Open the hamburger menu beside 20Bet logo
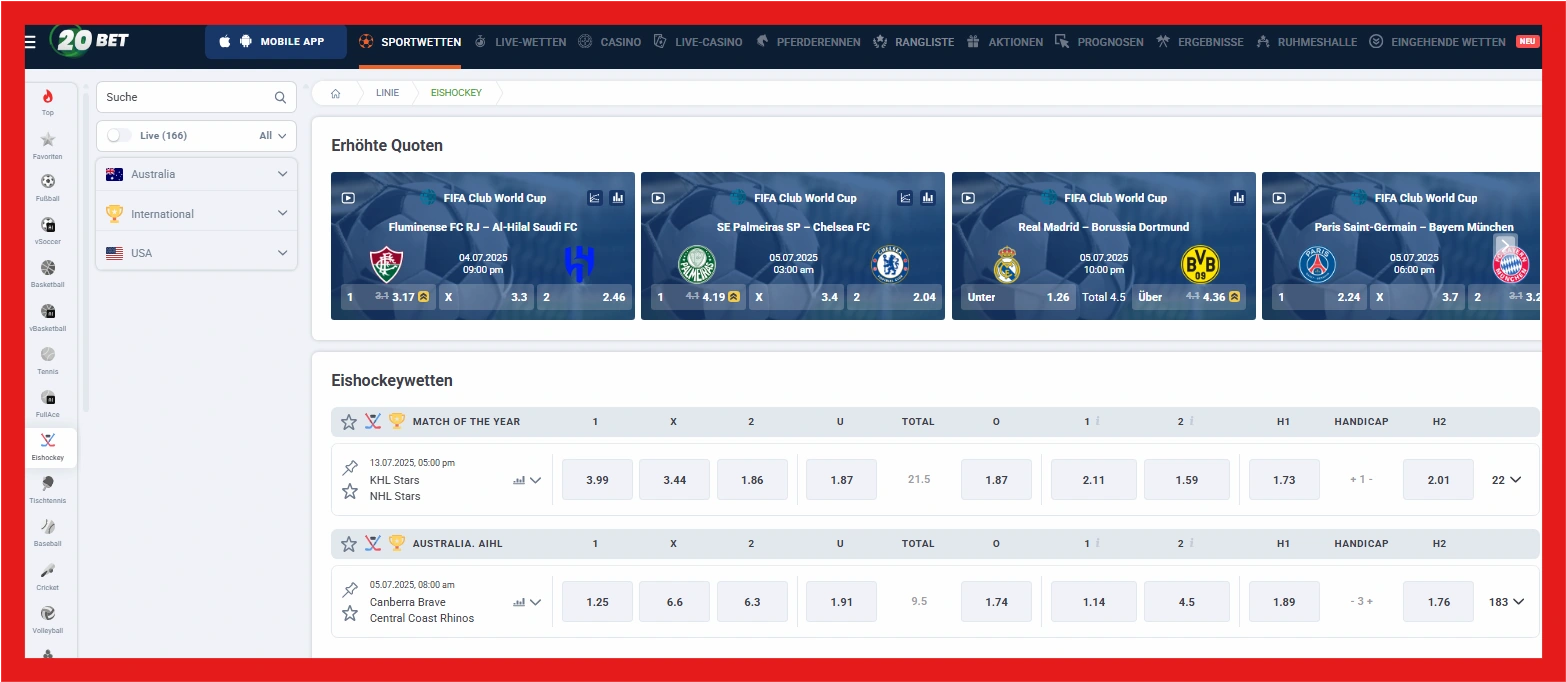1566x682 pixels. 30,42
